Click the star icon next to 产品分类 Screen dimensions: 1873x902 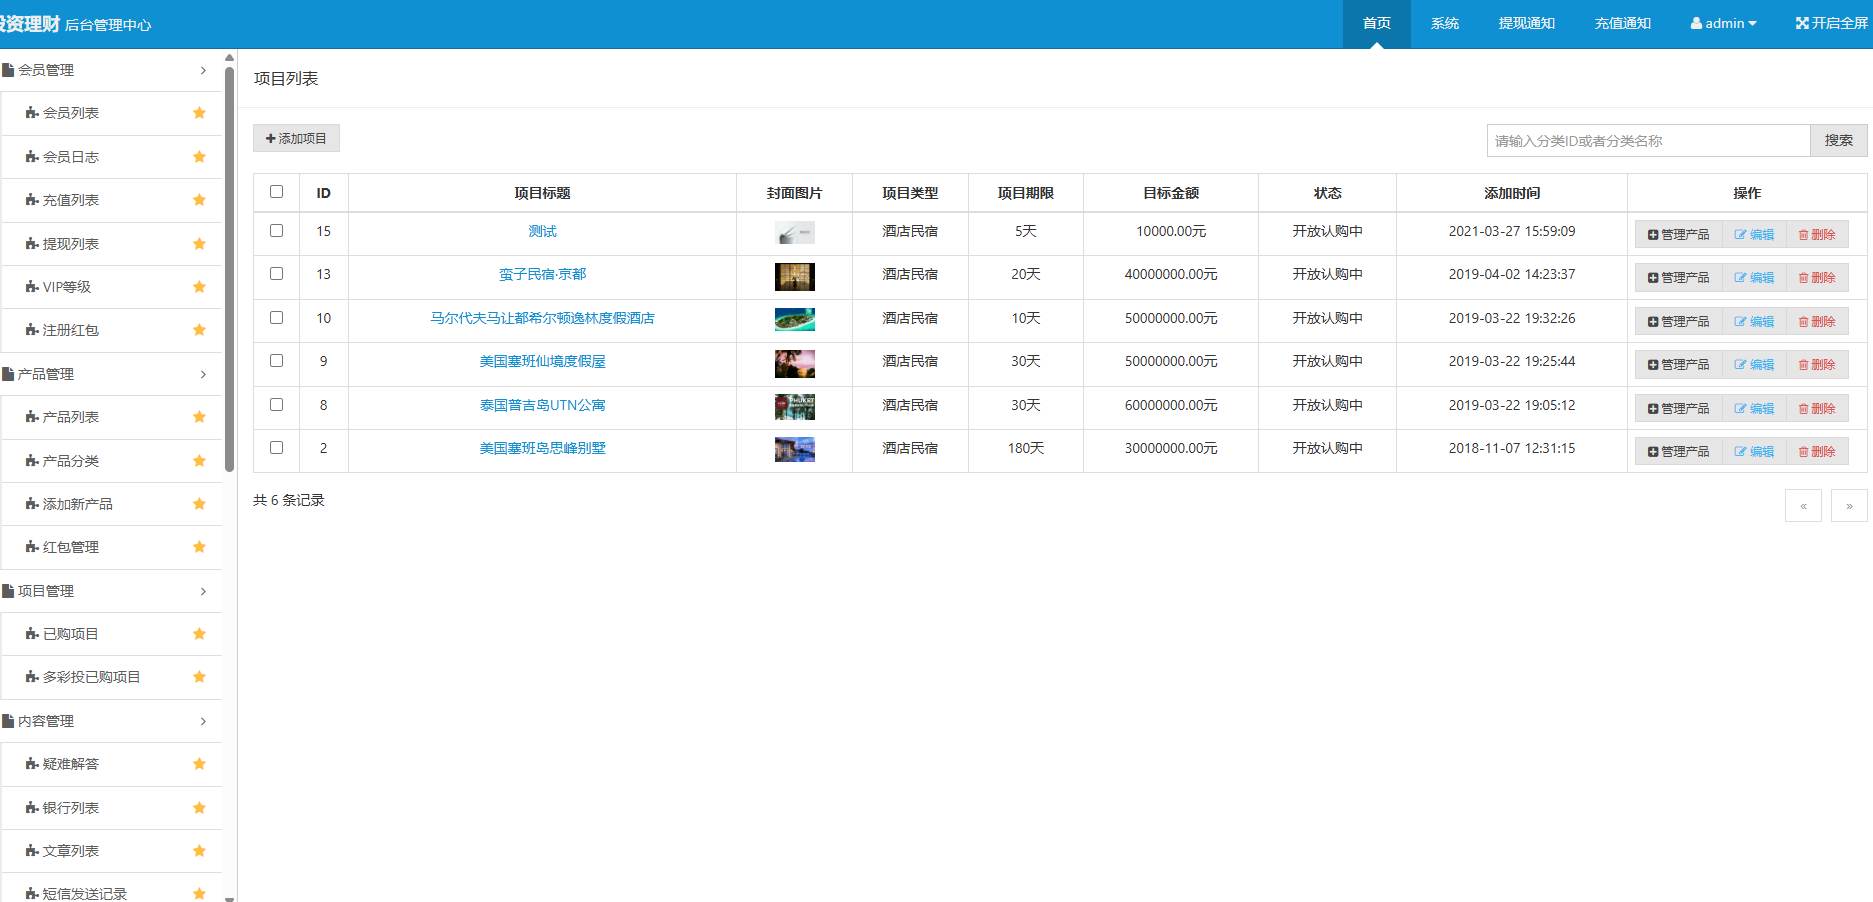(199, 460)
